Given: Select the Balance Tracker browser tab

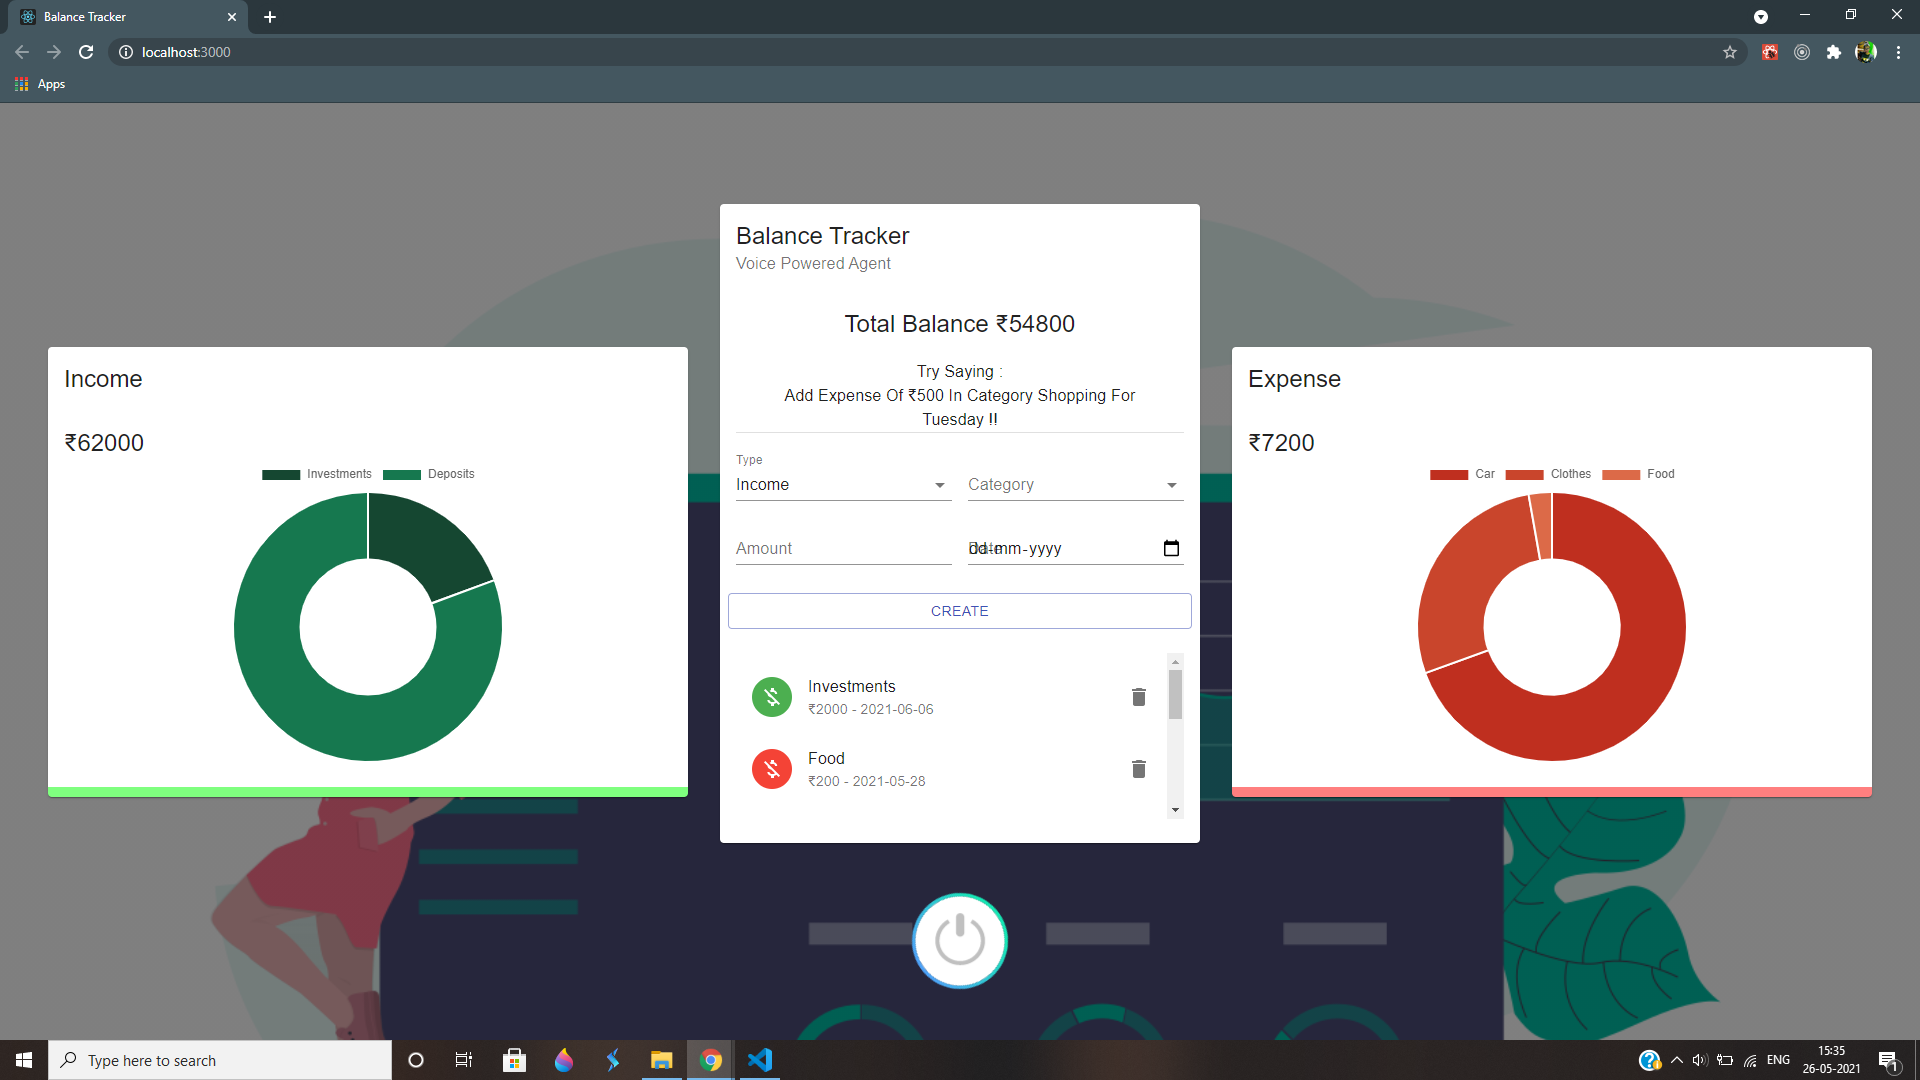Looking at the screenshot, I should point(130,17).
